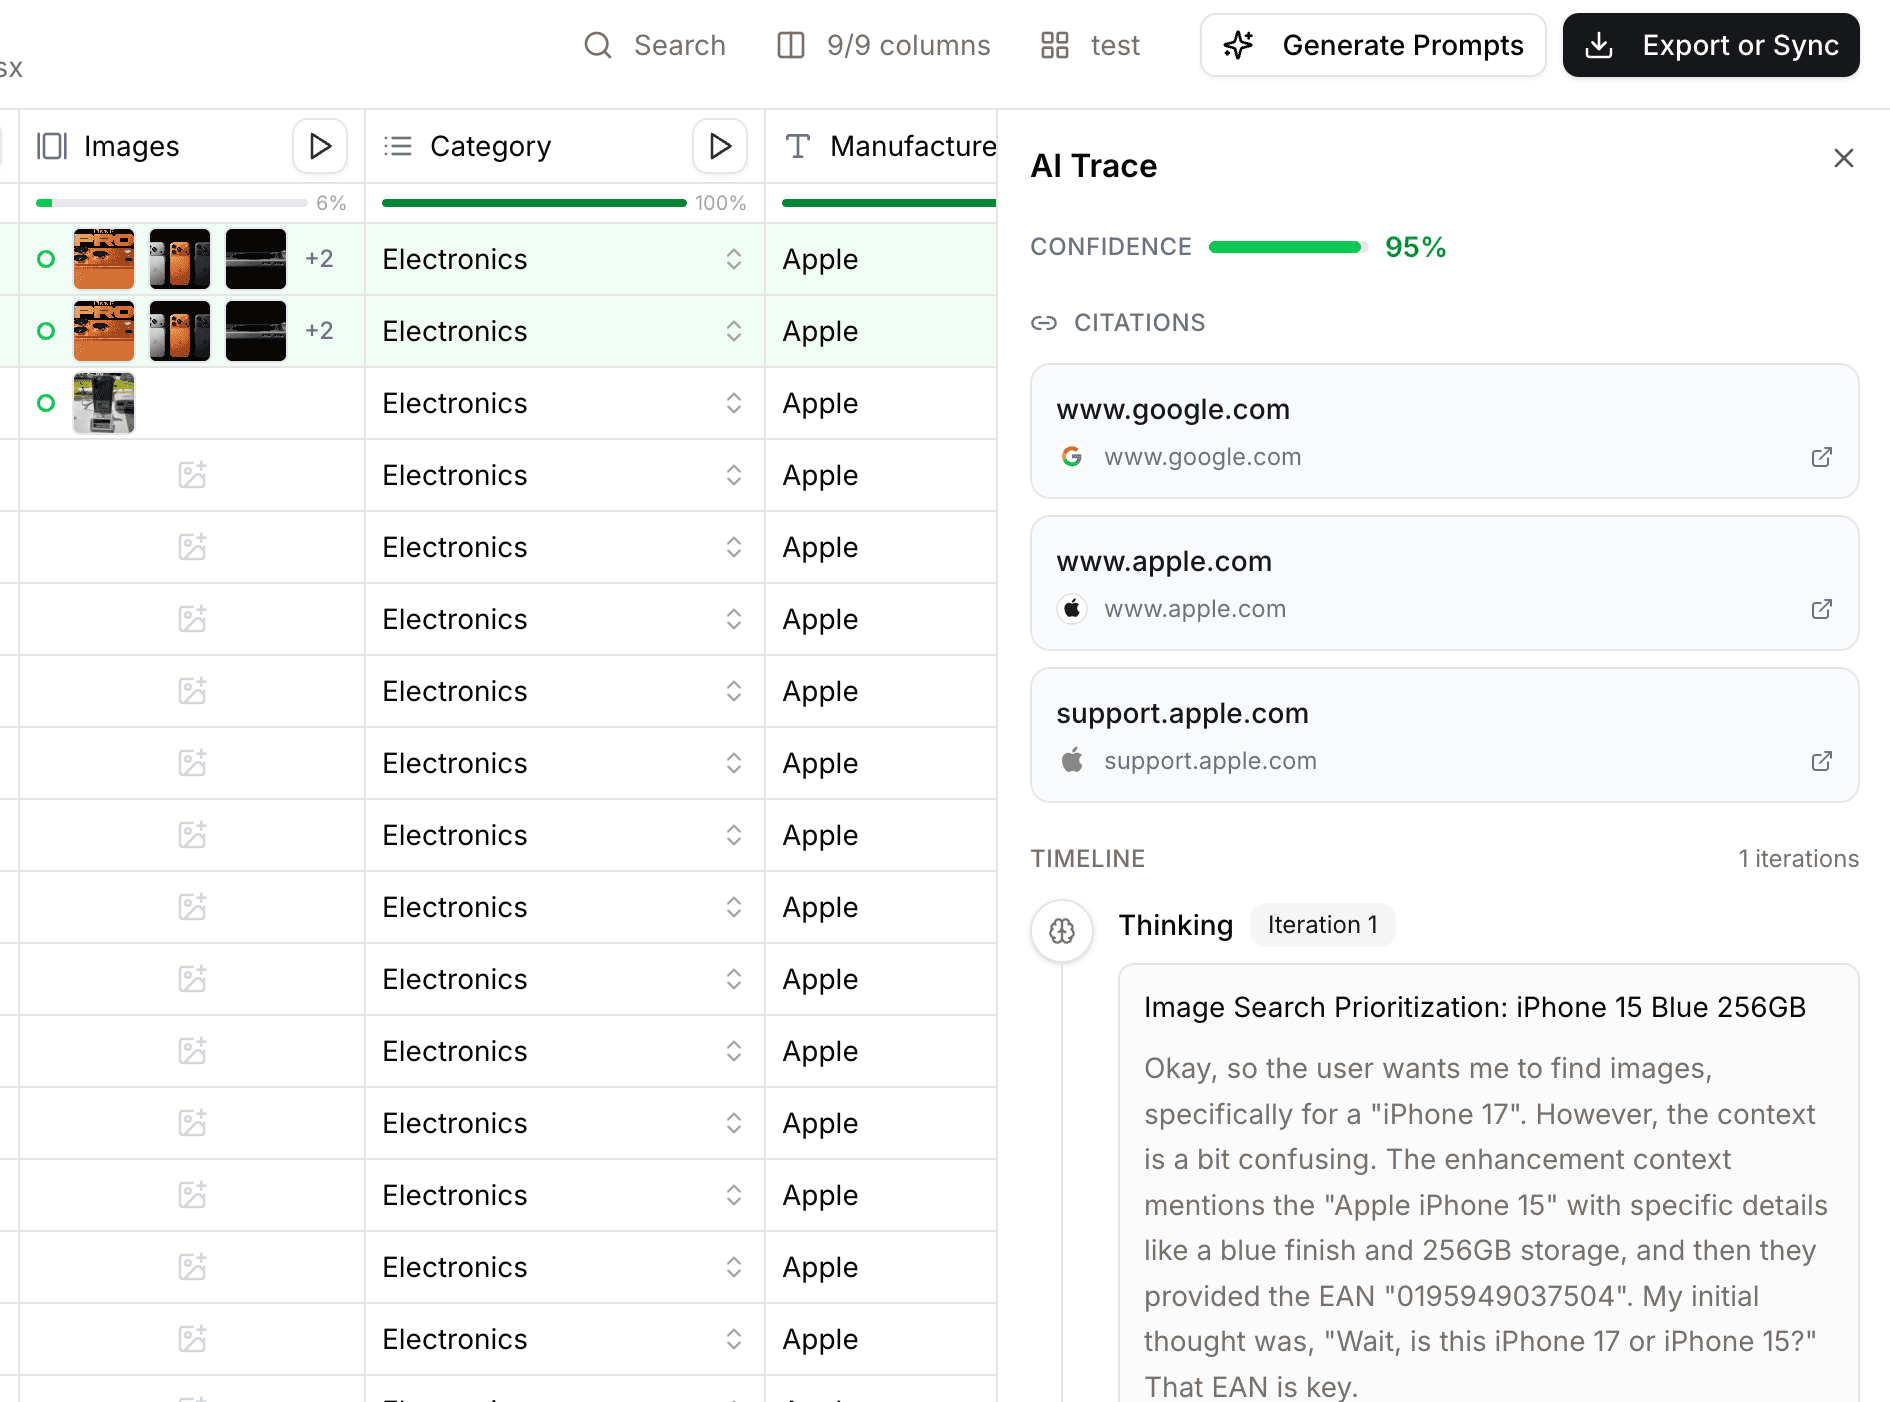Expand the Category dropdown in the eighth row
The width and height of the screenshot is (1890, 1402).
pyautogui.click(x=734, y=763)
